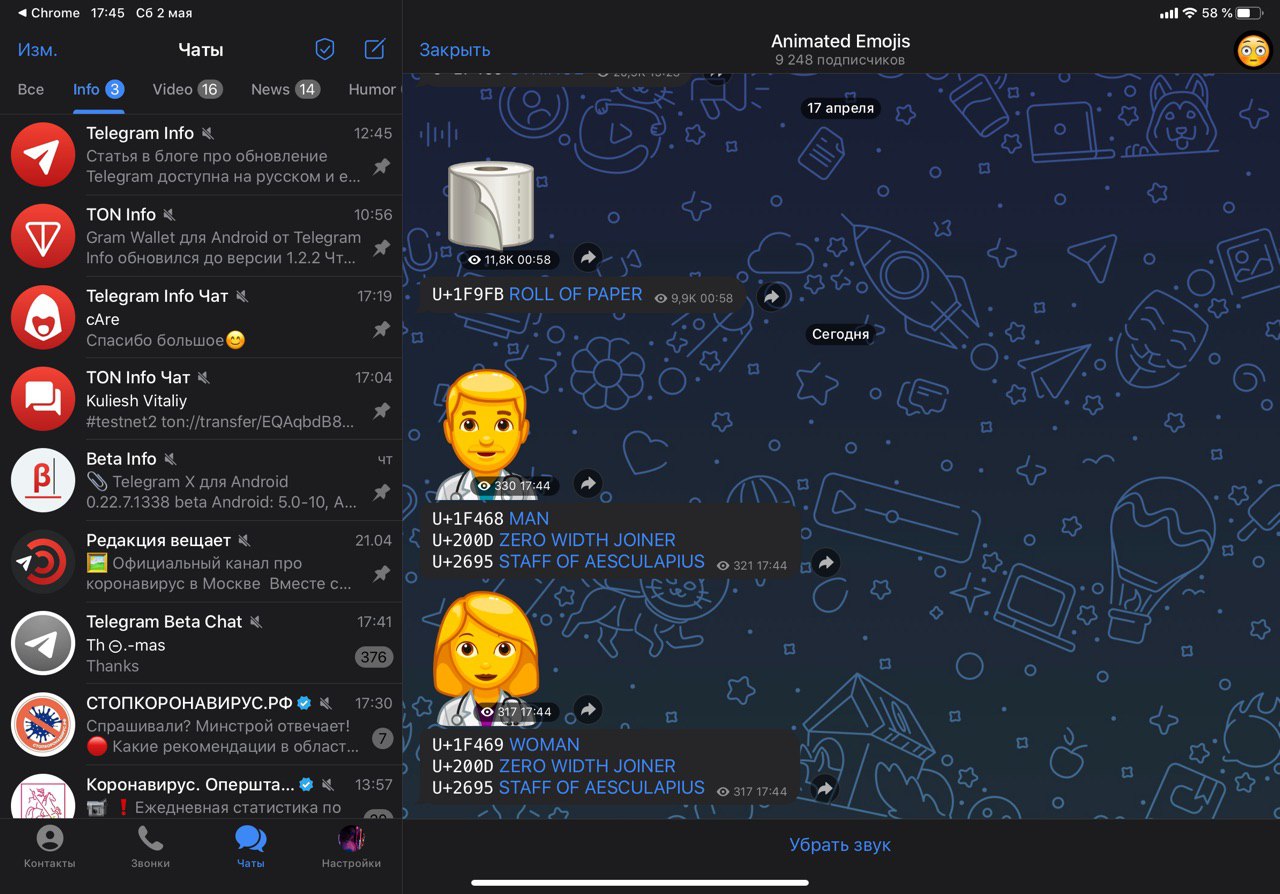Viewport: 1280px width, 894px height.
Task: Forward the U+1F468 MAN message
Action: (825, 563)
